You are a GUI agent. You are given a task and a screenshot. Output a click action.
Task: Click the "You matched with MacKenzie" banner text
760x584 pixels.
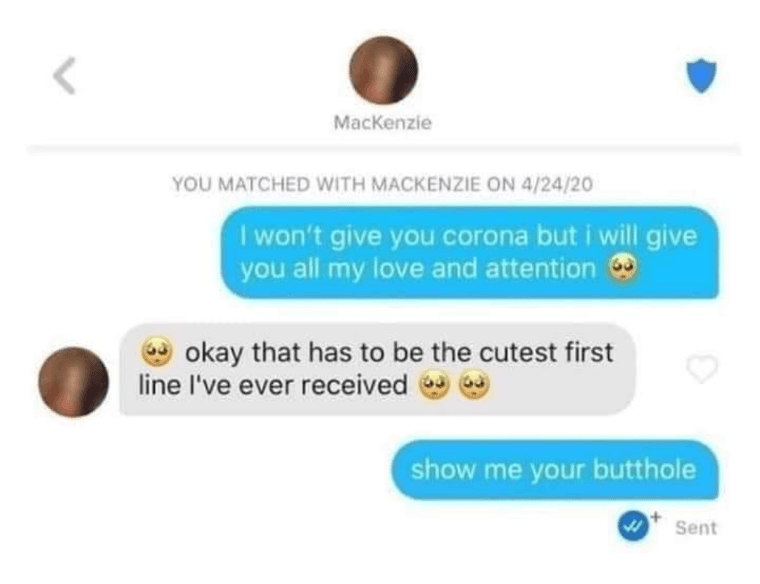[x=382, y=184]
